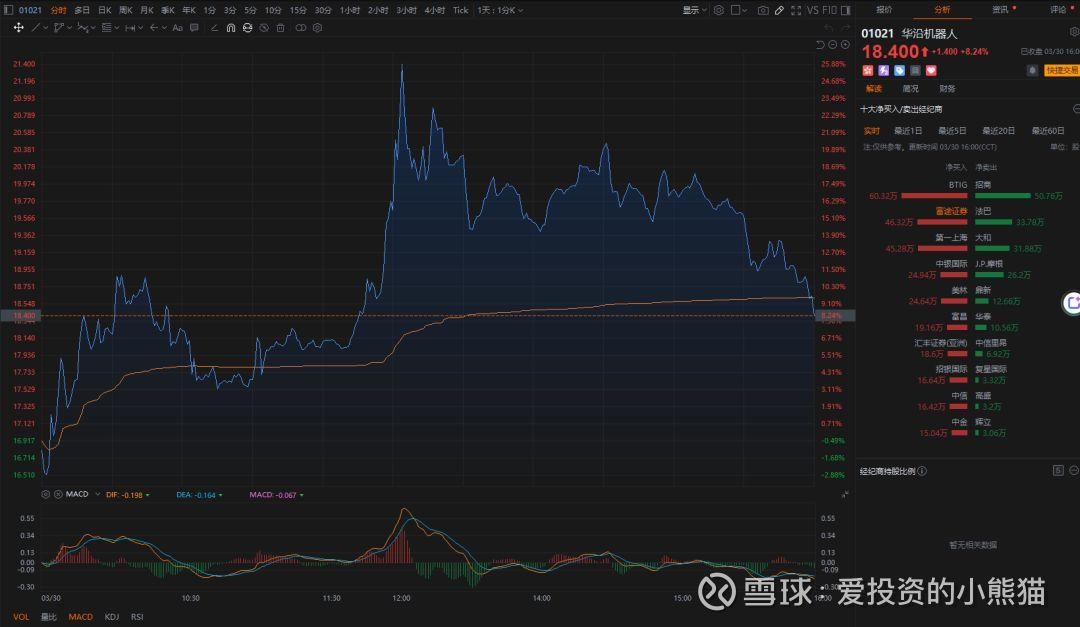Viewport: 1080px width, 627px height.
Task: Switch chart to 周K weekly candles
Action: point(125,10)
